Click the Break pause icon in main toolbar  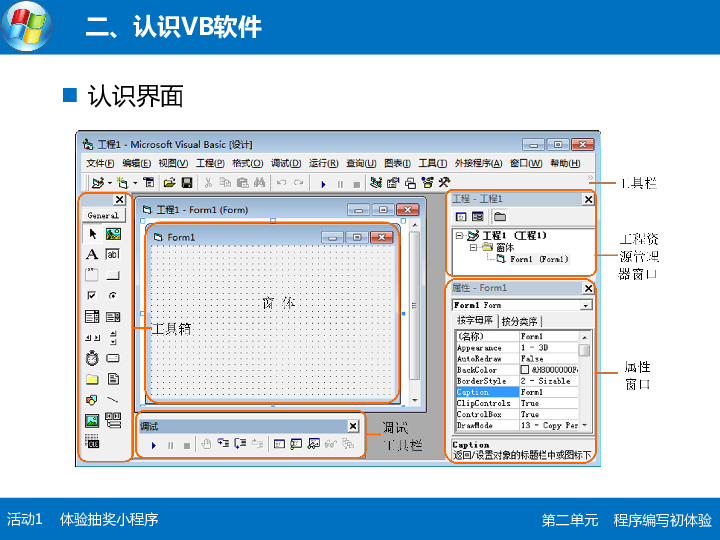point(340,184)
